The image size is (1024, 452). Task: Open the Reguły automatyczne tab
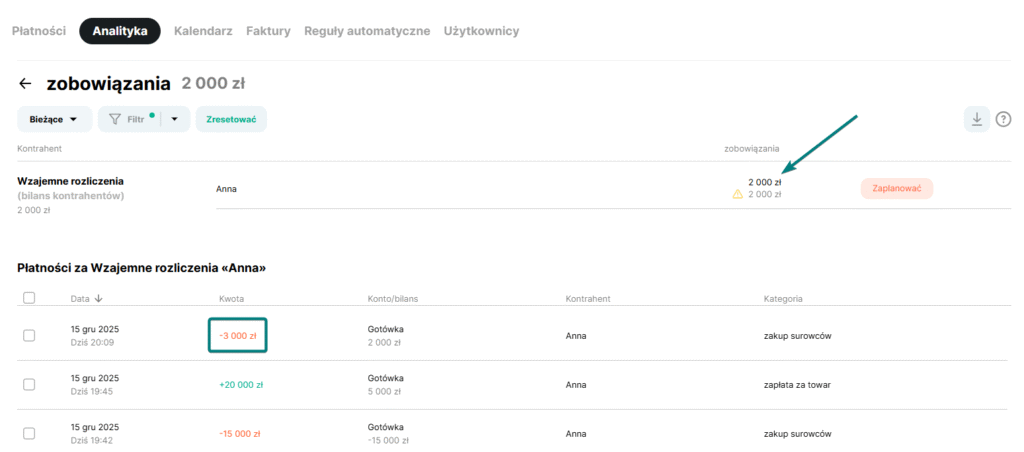[x=367, y=31]
